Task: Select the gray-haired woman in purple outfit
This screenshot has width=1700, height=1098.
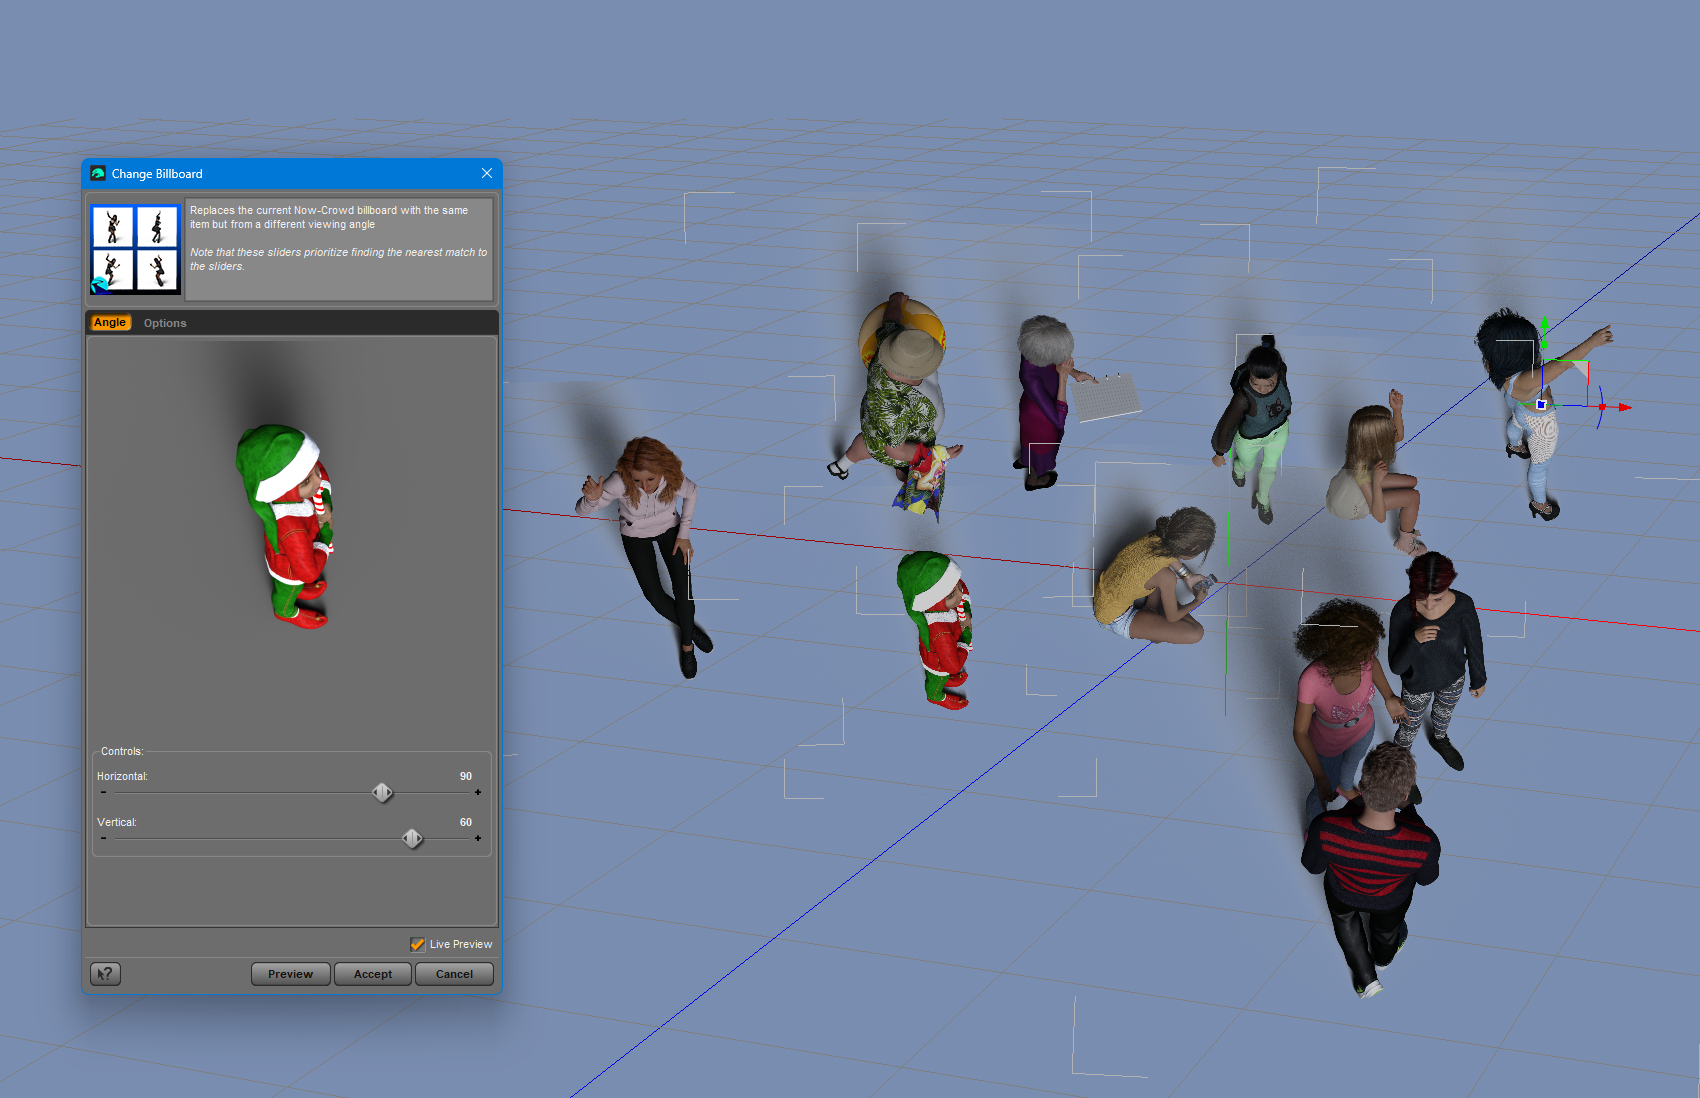Action: [1046, 402]
